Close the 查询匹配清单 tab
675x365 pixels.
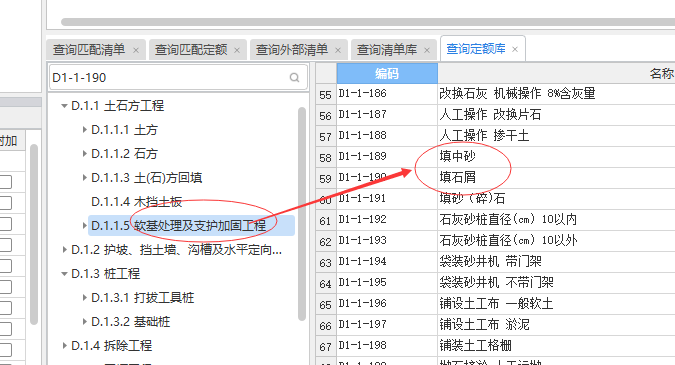[x=136, y=50]
